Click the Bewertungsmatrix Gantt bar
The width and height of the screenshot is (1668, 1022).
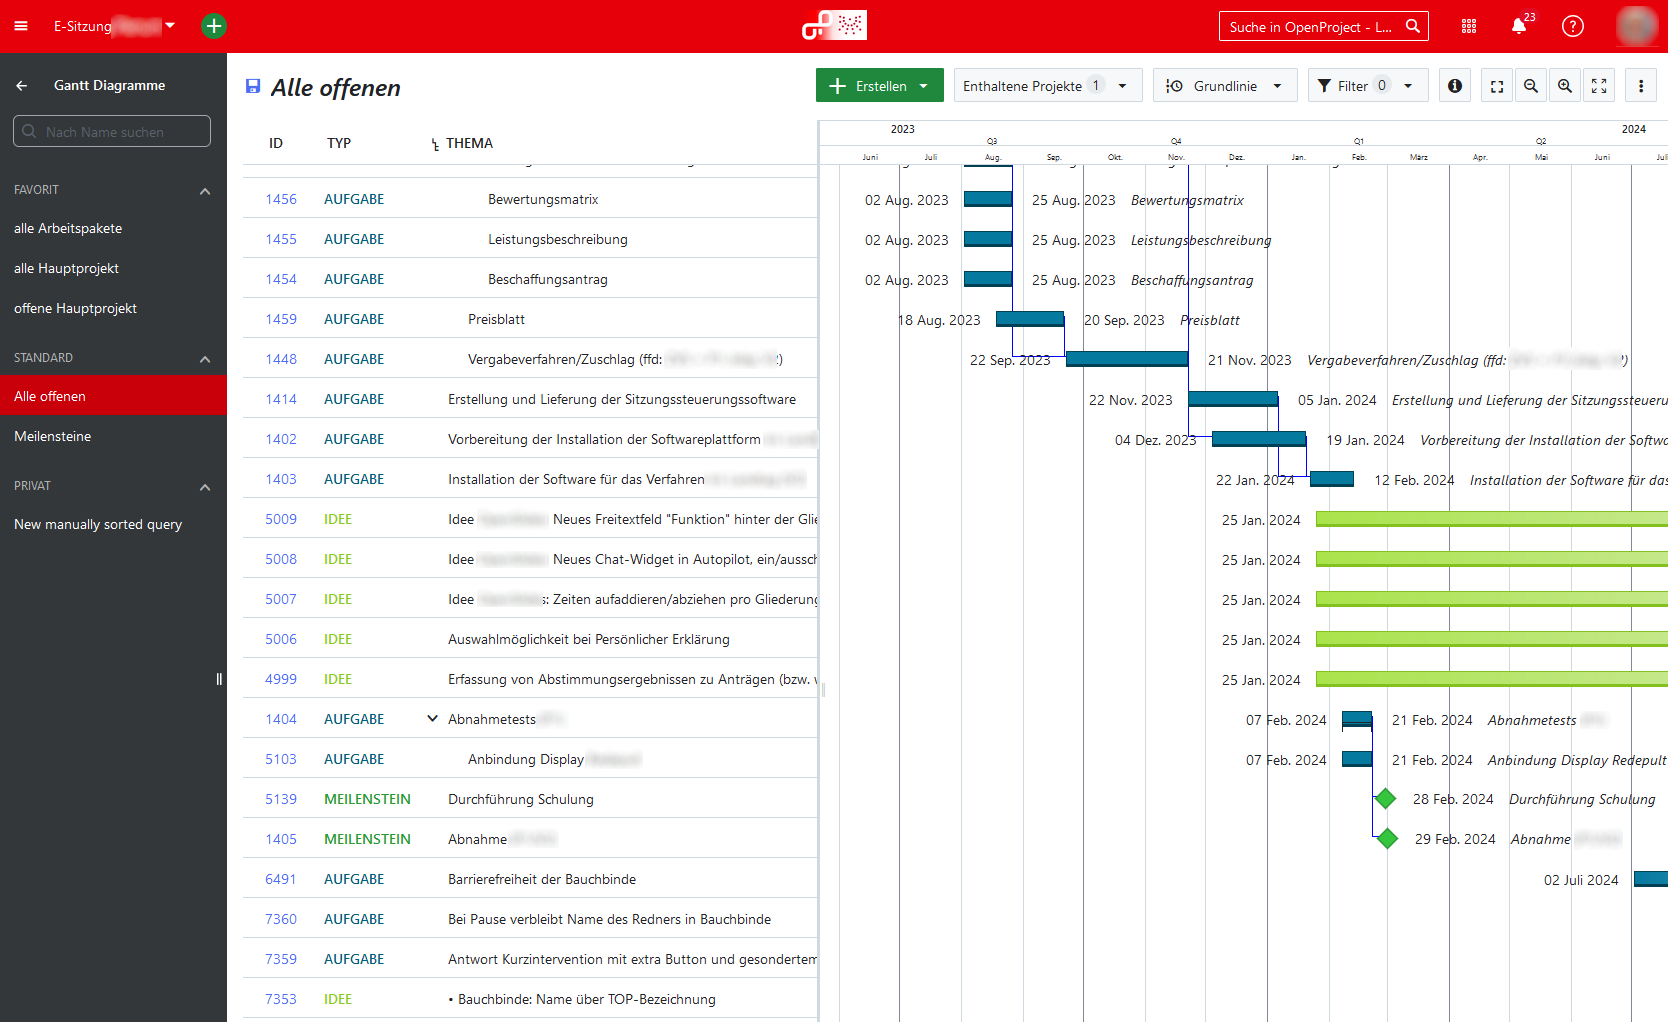tap(988, 199)
